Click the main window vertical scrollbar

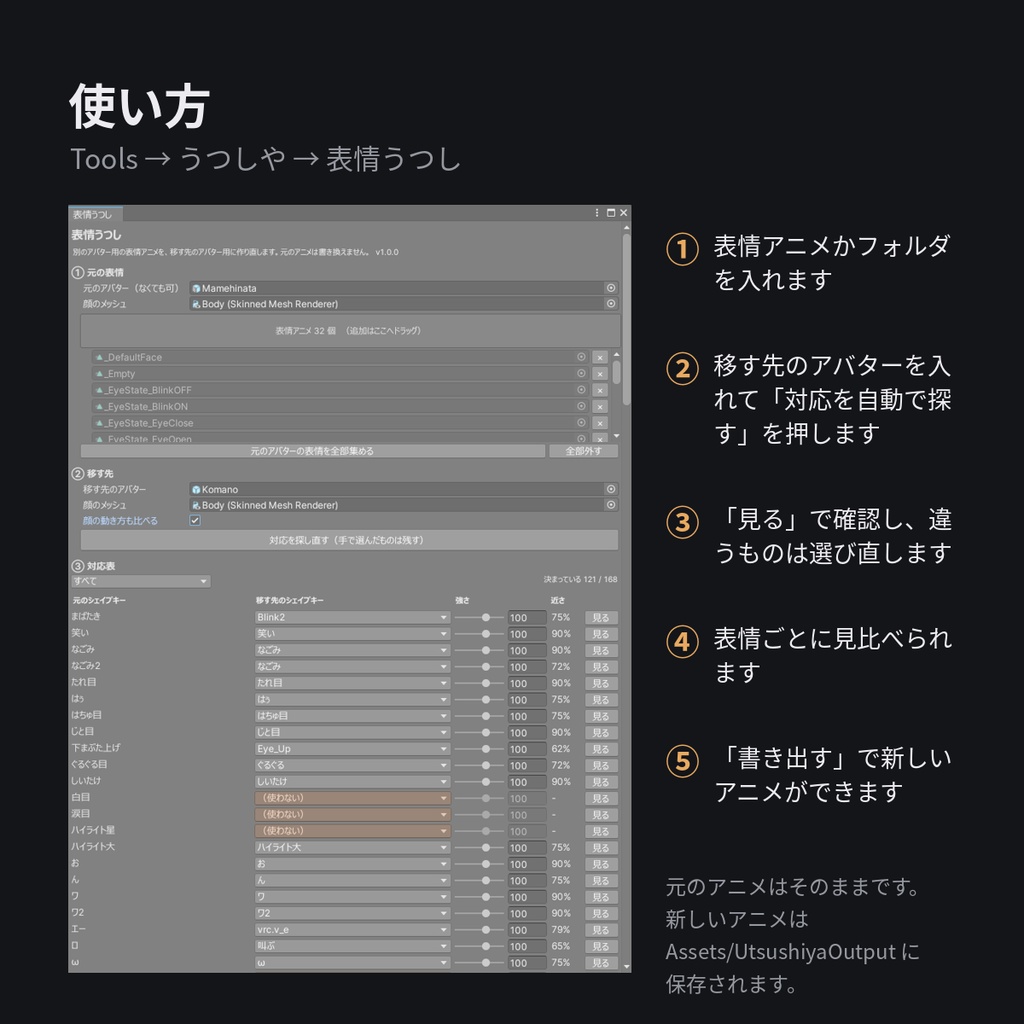626,320
